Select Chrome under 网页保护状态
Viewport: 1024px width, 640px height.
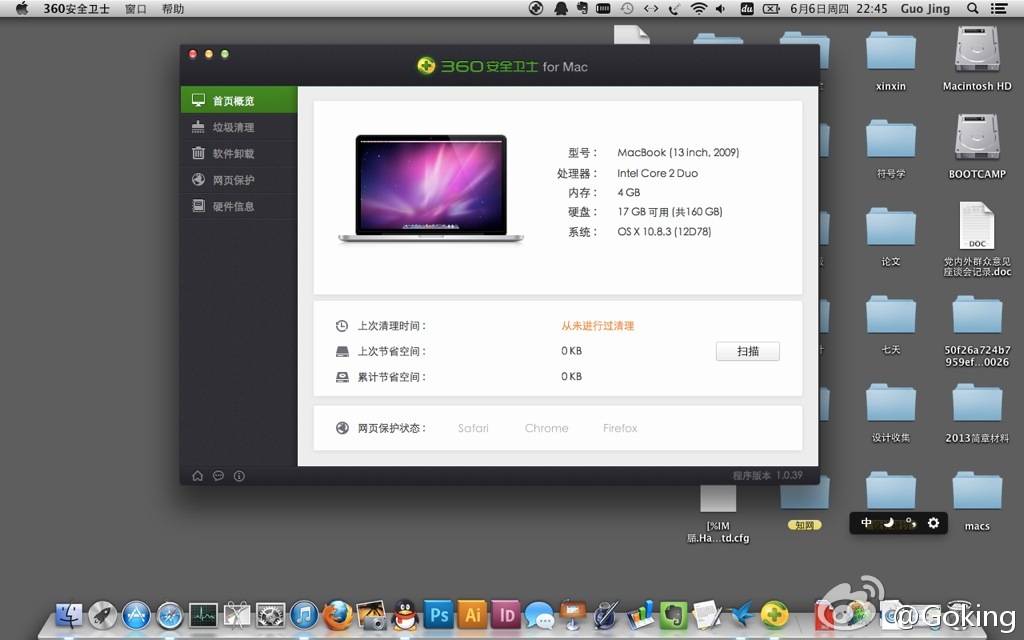[x=547, y=428]
